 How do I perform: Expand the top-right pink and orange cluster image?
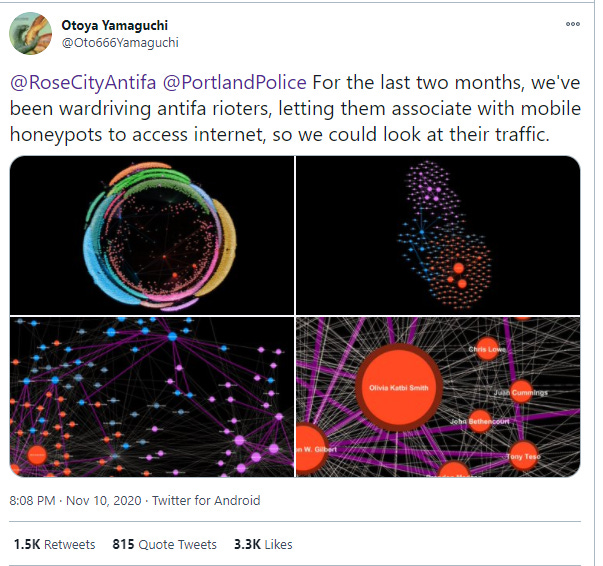click(x=437, y=234)
